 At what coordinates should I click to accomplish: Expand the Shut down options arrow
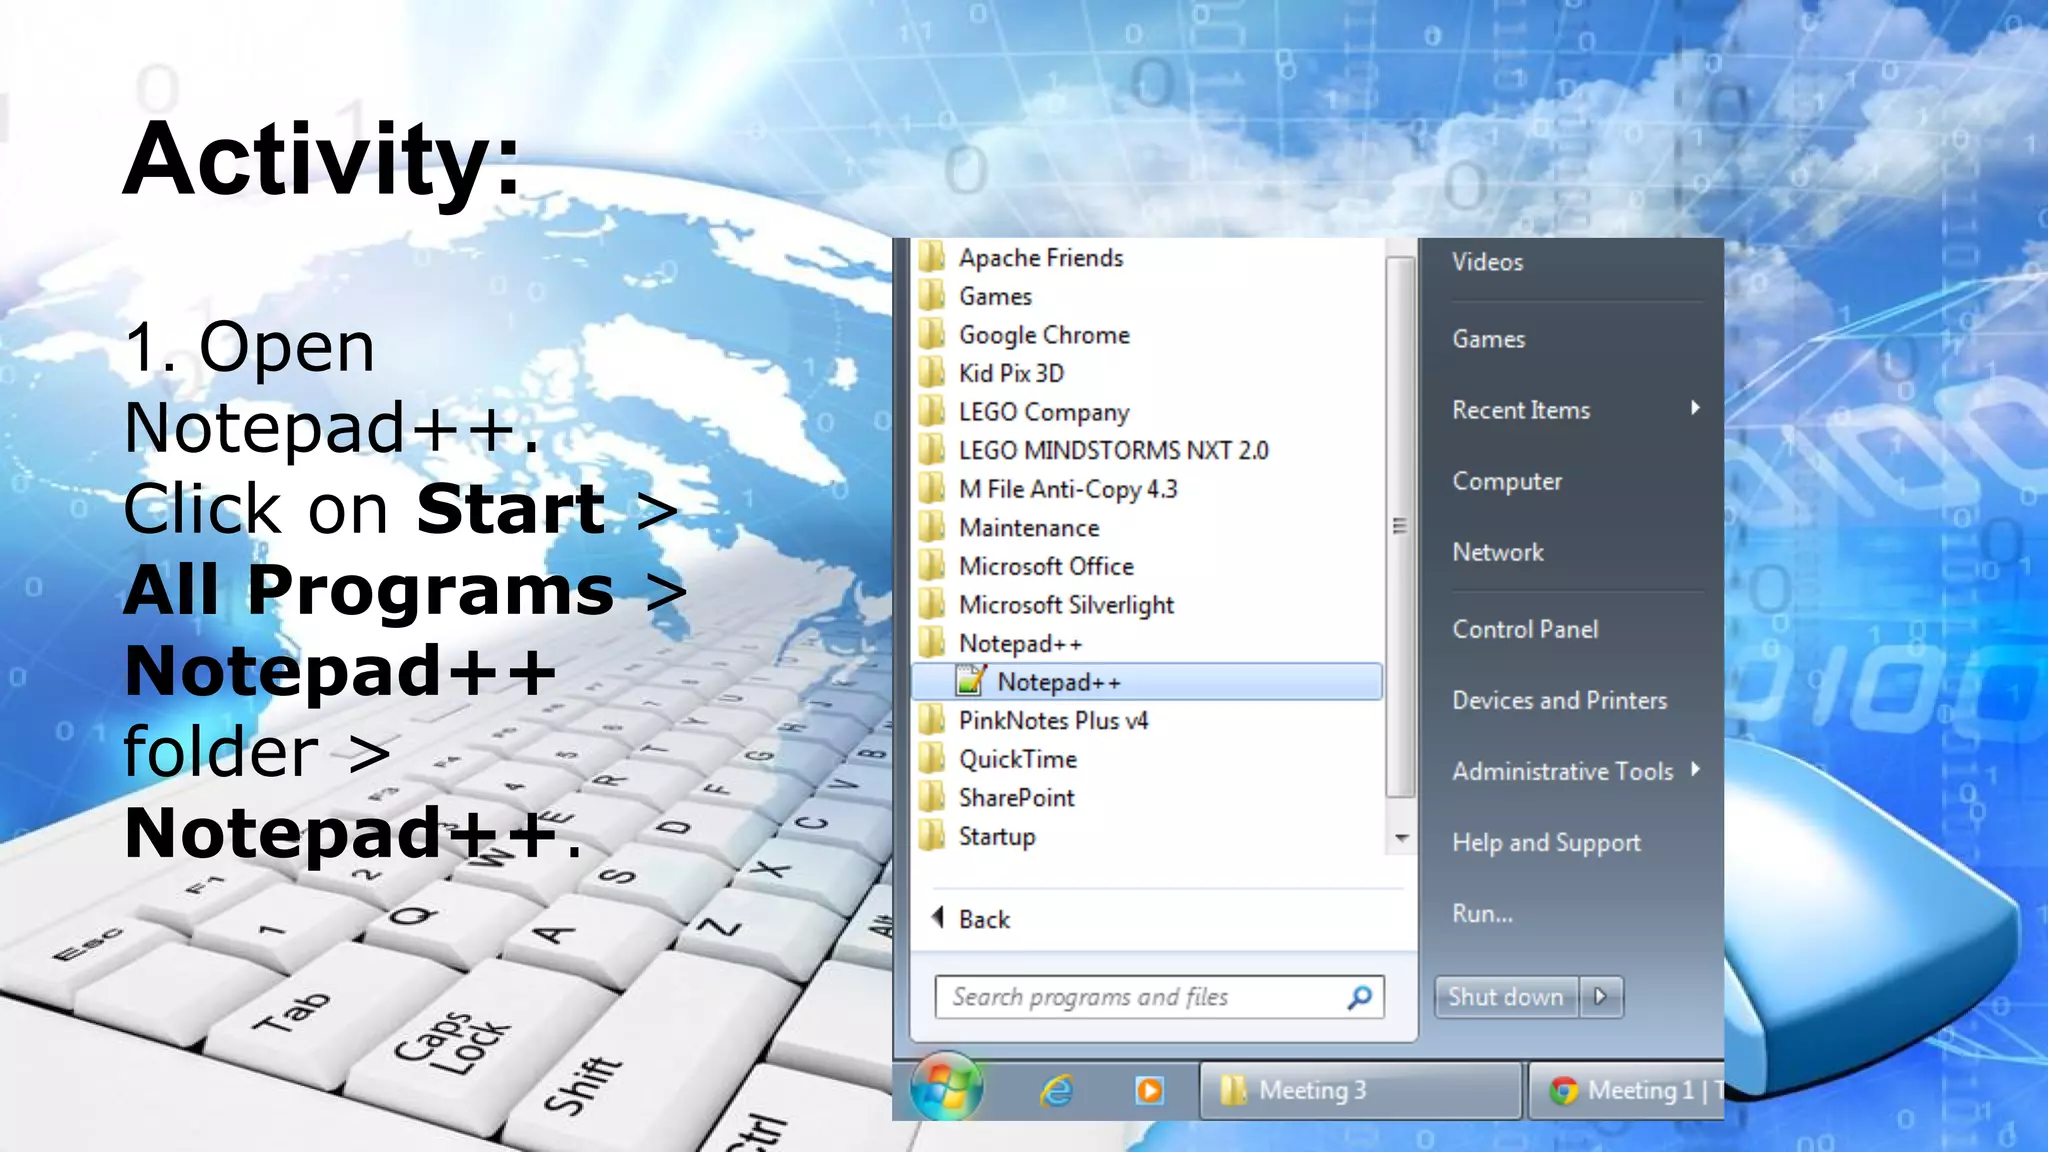coord(1601,997)
